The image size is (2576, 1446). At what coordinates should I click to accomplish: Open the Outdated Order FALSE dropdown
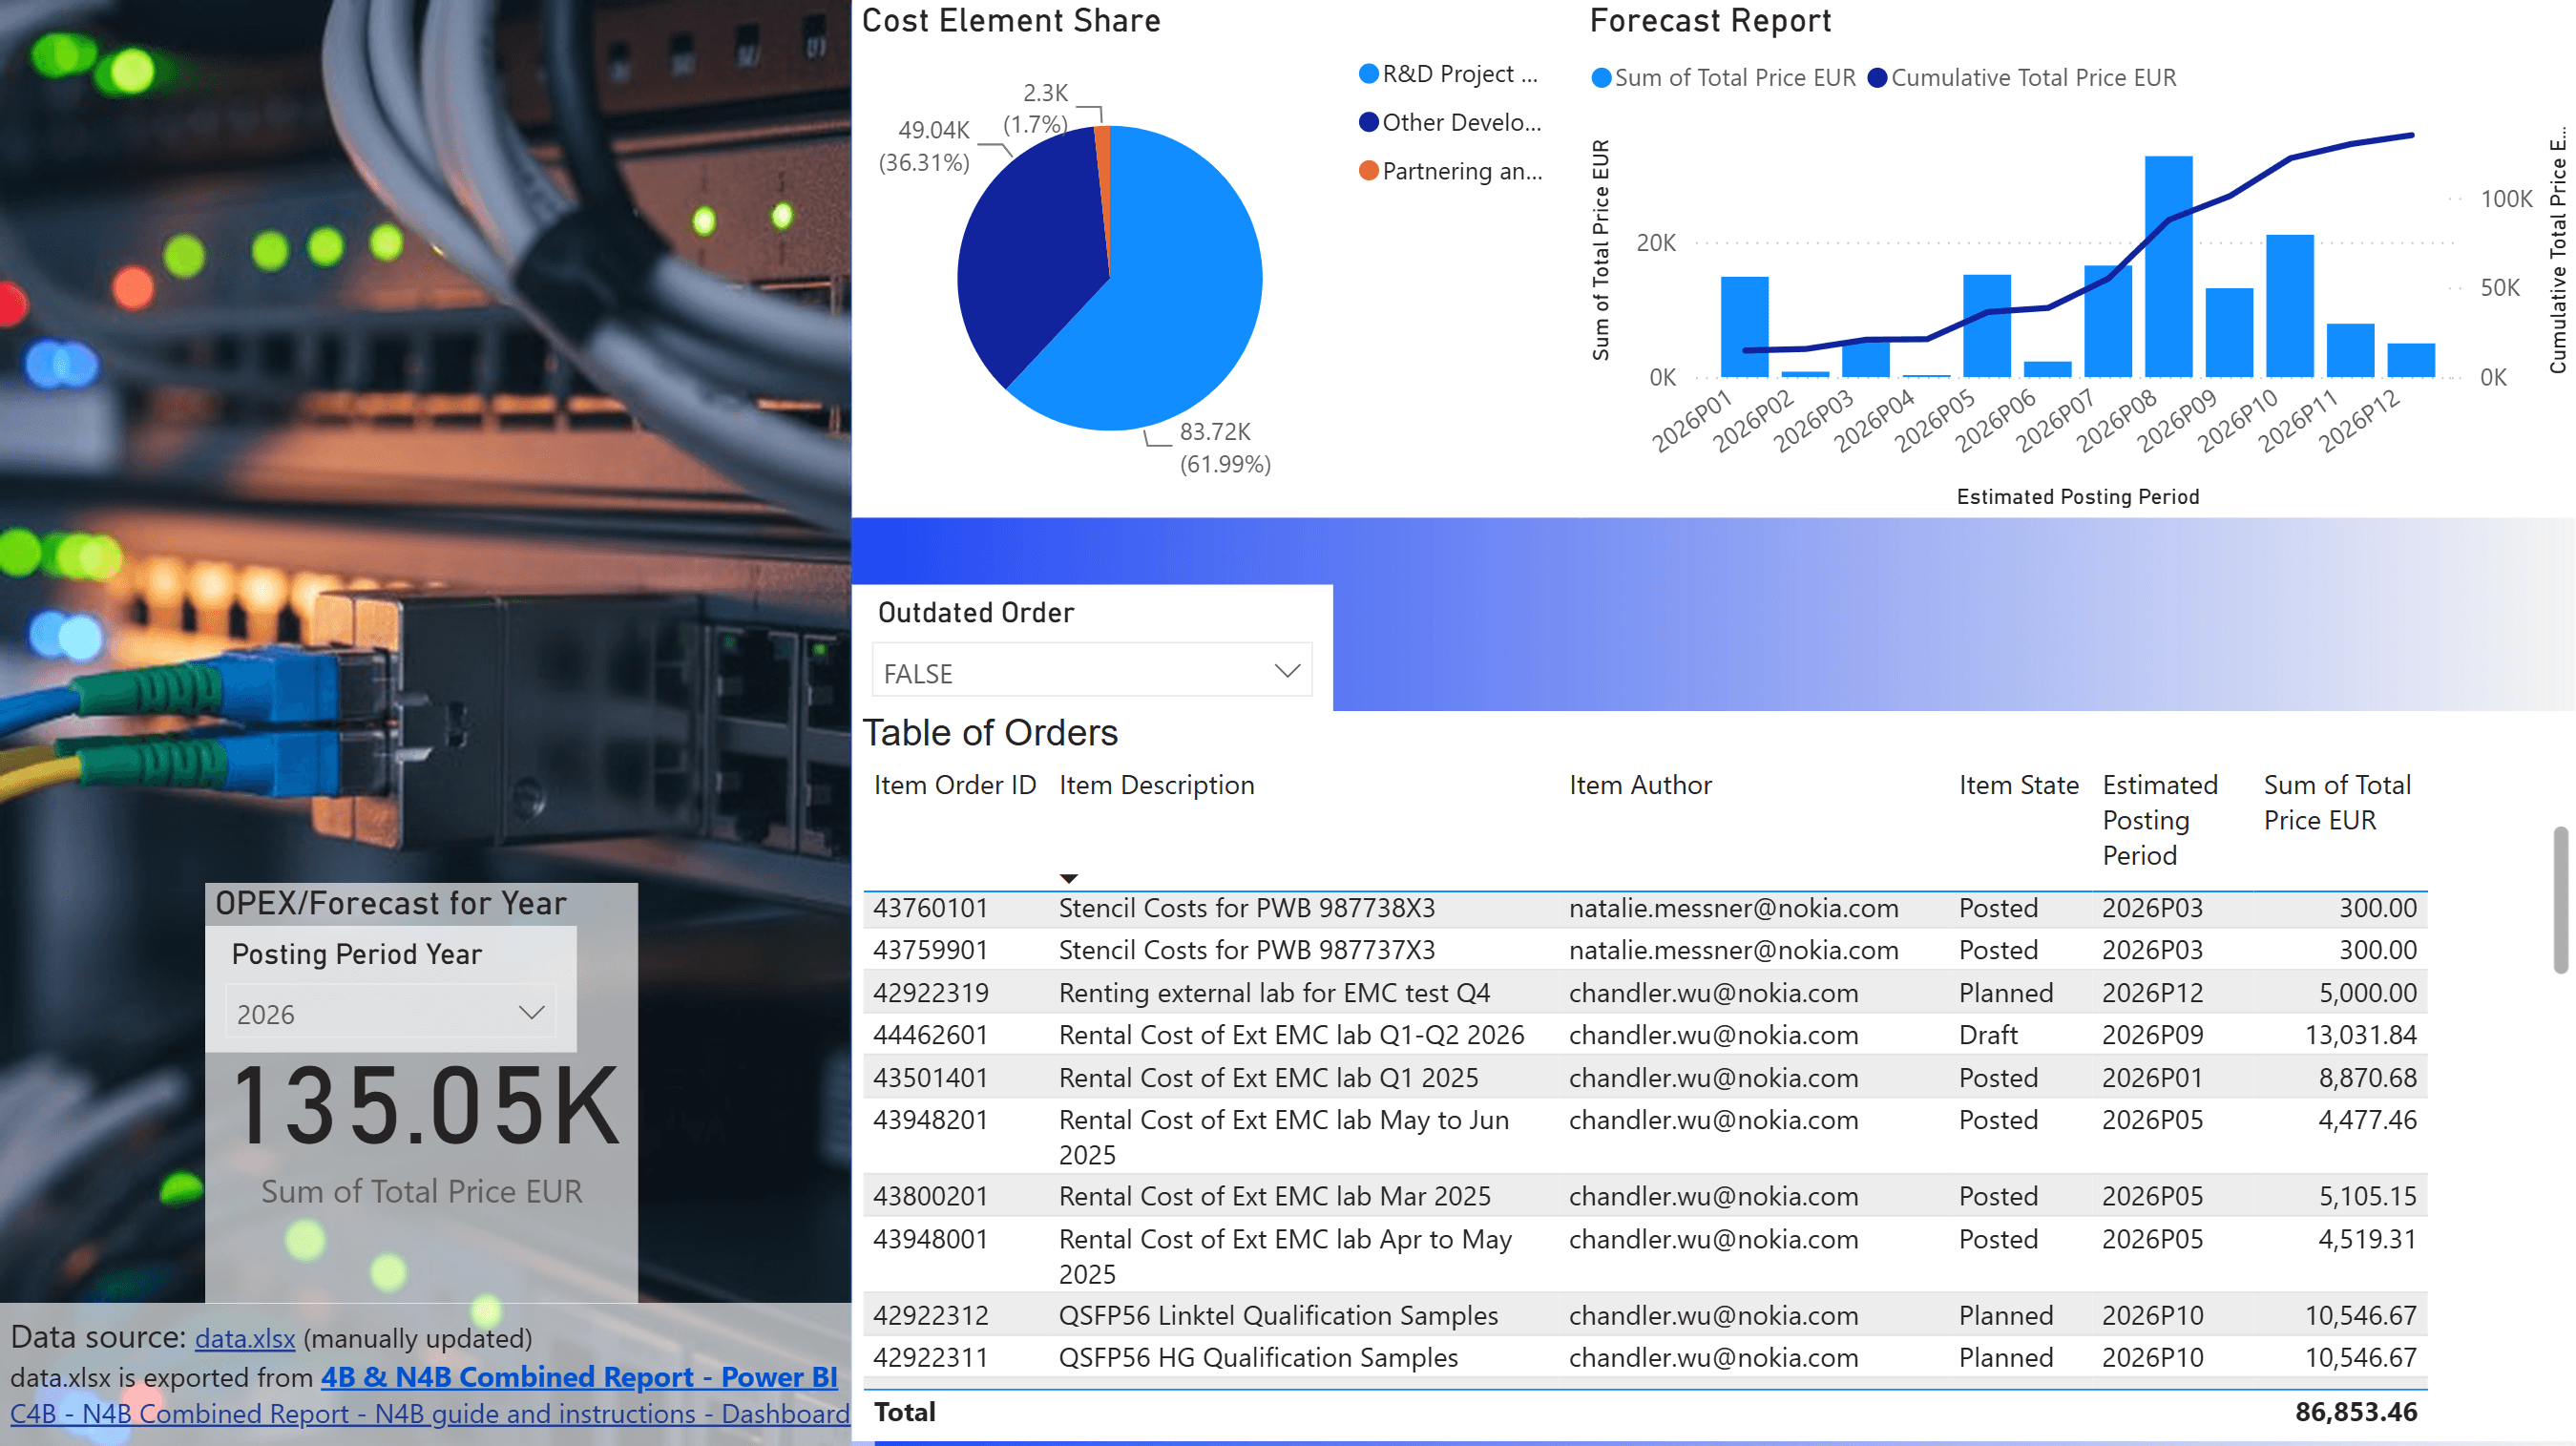(x=1091, y=672)
